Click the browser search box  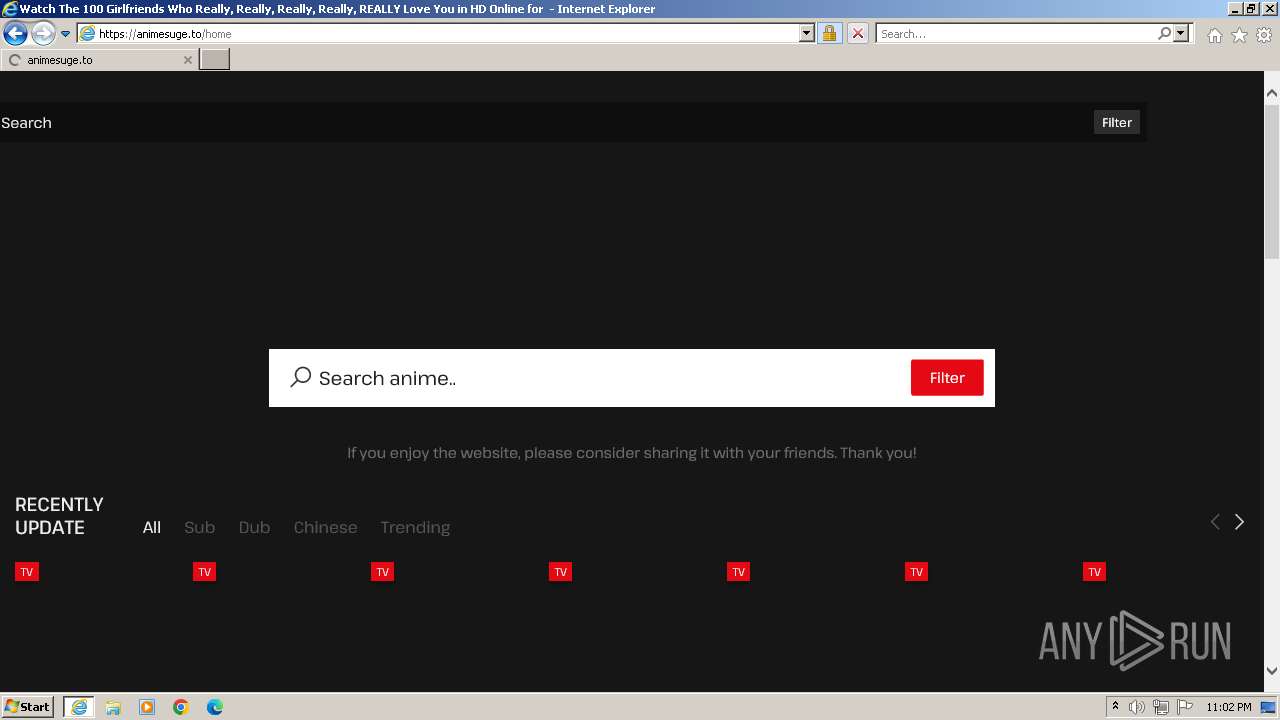coord(1015,33)
